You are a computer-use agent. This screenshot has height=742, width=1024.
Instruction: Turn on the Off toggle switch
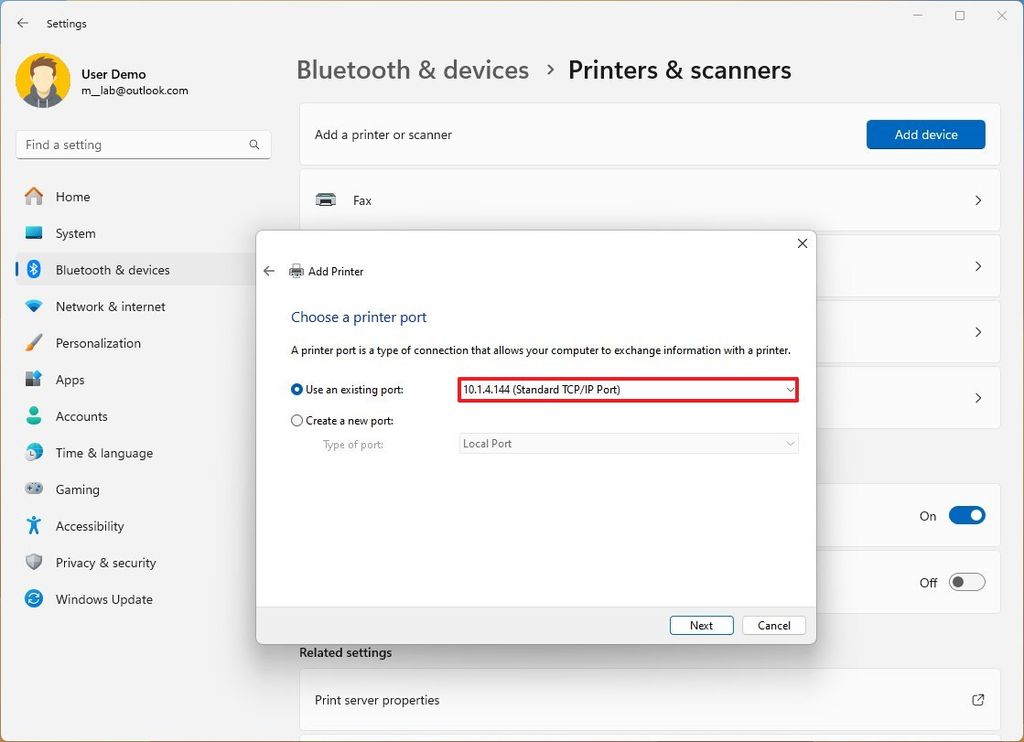(x=966, y=581)
